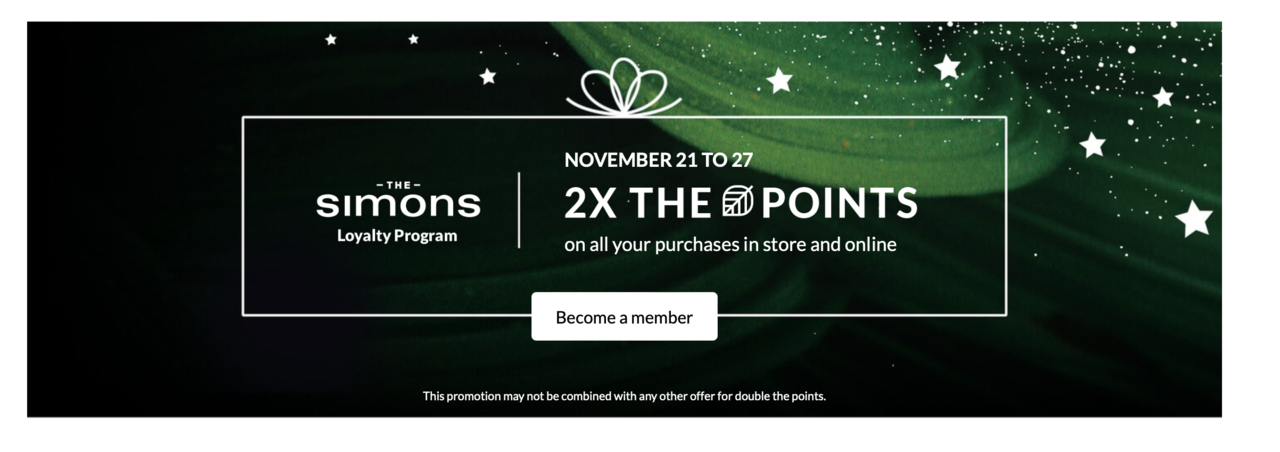Viewport: 1280px width, 452px height.
Task: Click the promotion disclaimer text at bottom
Action: tap(624, 396)
